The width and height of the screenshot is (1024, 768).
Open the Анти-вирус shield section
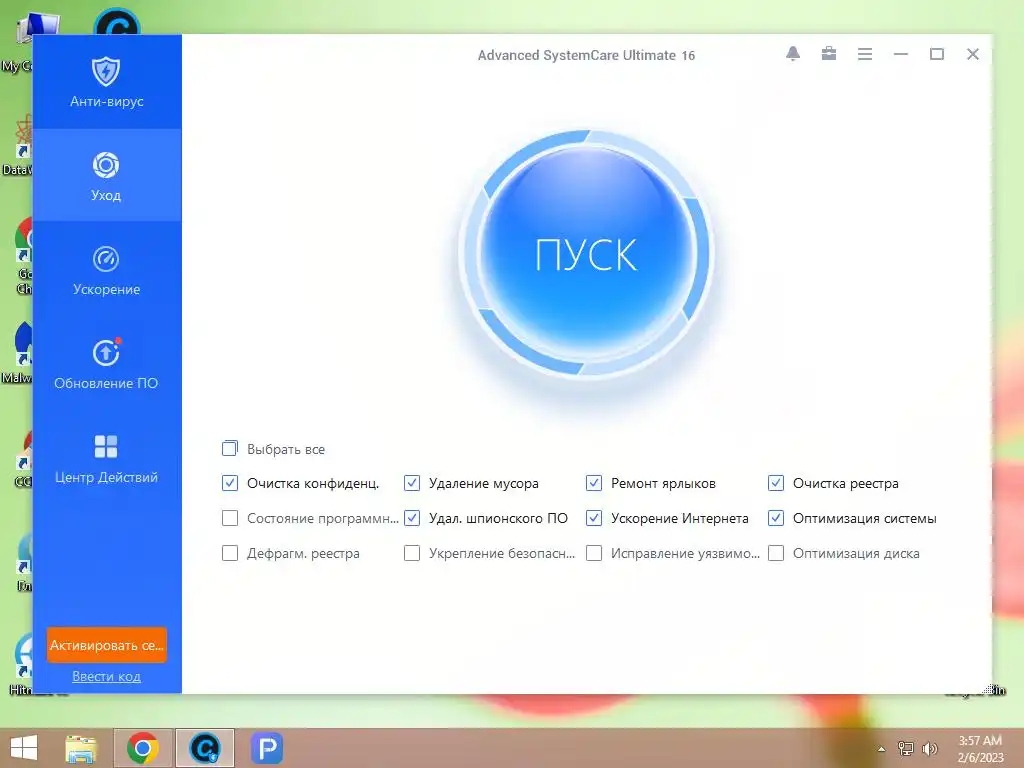point(106,82)
